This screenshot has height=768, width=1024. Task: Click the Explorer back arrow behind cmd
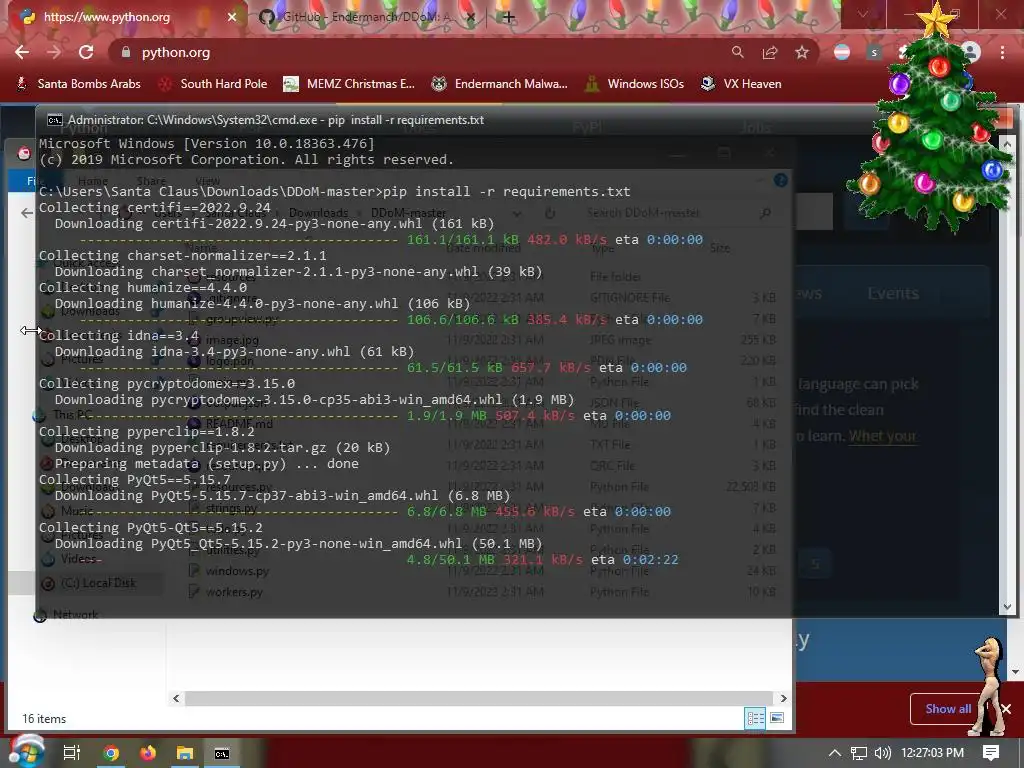(27, 213)
